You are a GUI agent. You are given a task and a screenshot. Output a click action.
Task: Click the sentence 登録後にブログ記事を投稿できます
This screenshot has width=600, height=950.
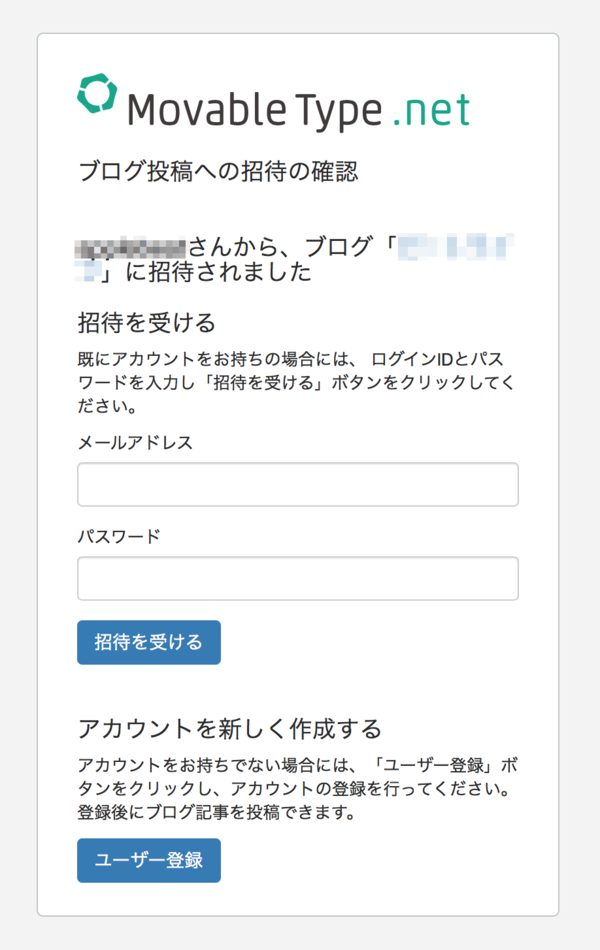(216, 812)
